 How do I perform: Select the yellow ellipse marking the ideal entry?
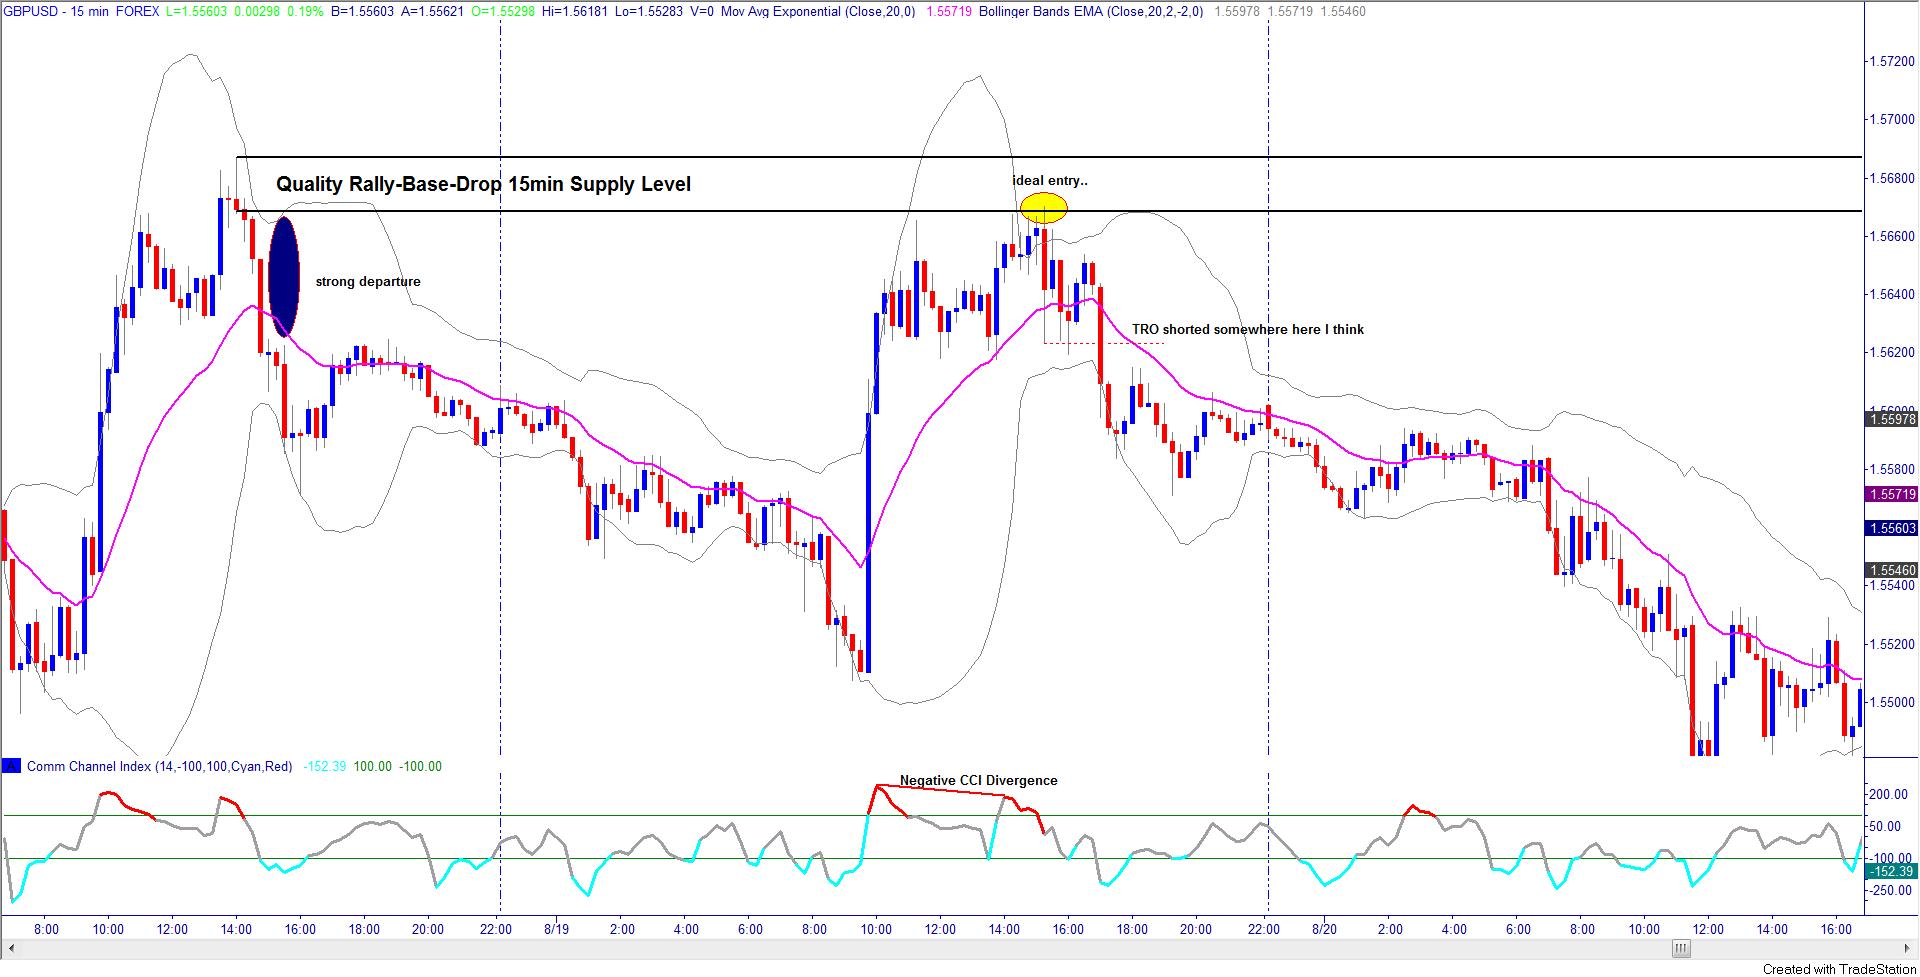1044,208
